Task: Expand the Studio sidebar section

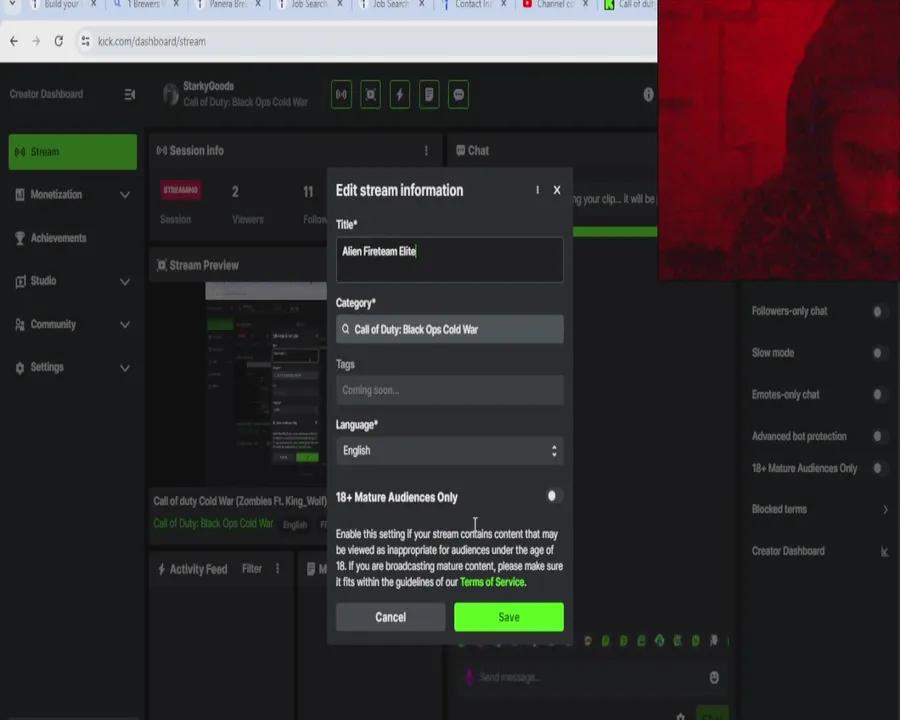Action: (125, 282)
